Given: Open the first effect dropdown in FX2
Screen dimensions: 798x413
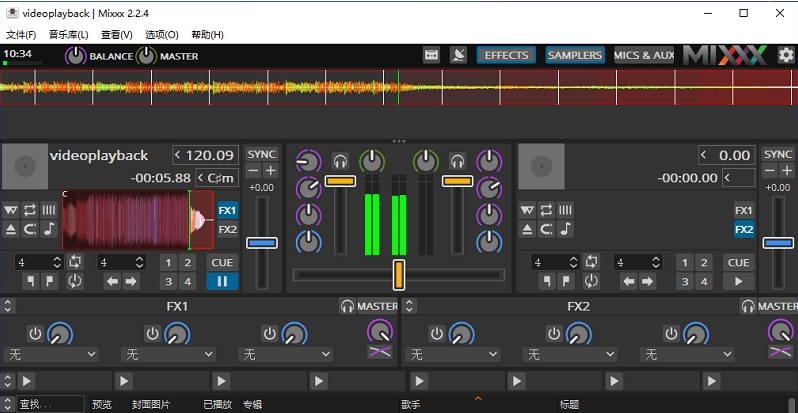Looking at the screenshot, I should 451,354.
